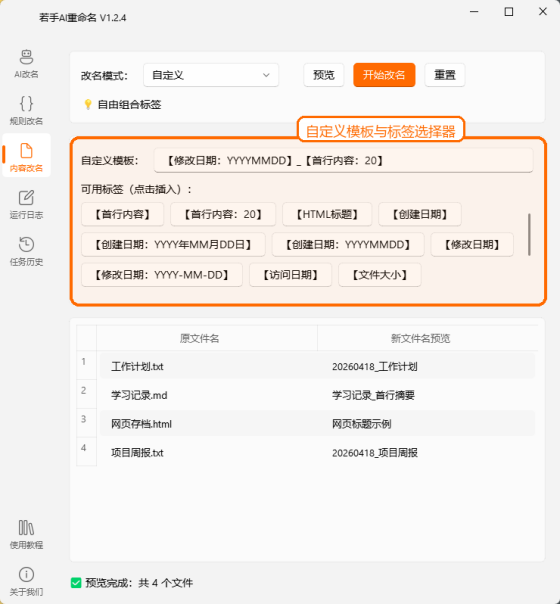
Task: Open the 使用教程 books icon
Action: 26,528
